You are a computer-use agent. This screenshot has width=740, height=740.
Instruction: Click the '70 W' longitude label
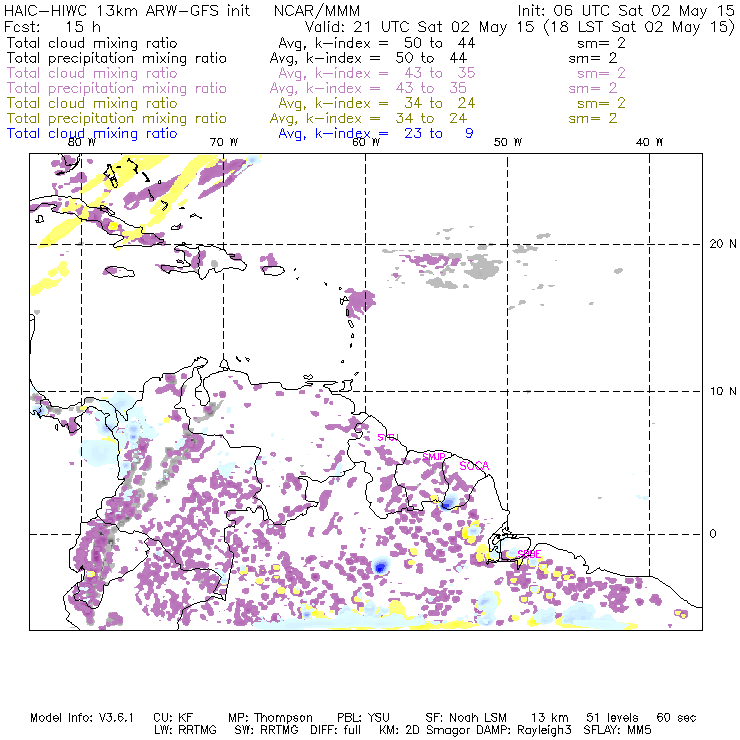pyautogui.click(x=224, y=142)
